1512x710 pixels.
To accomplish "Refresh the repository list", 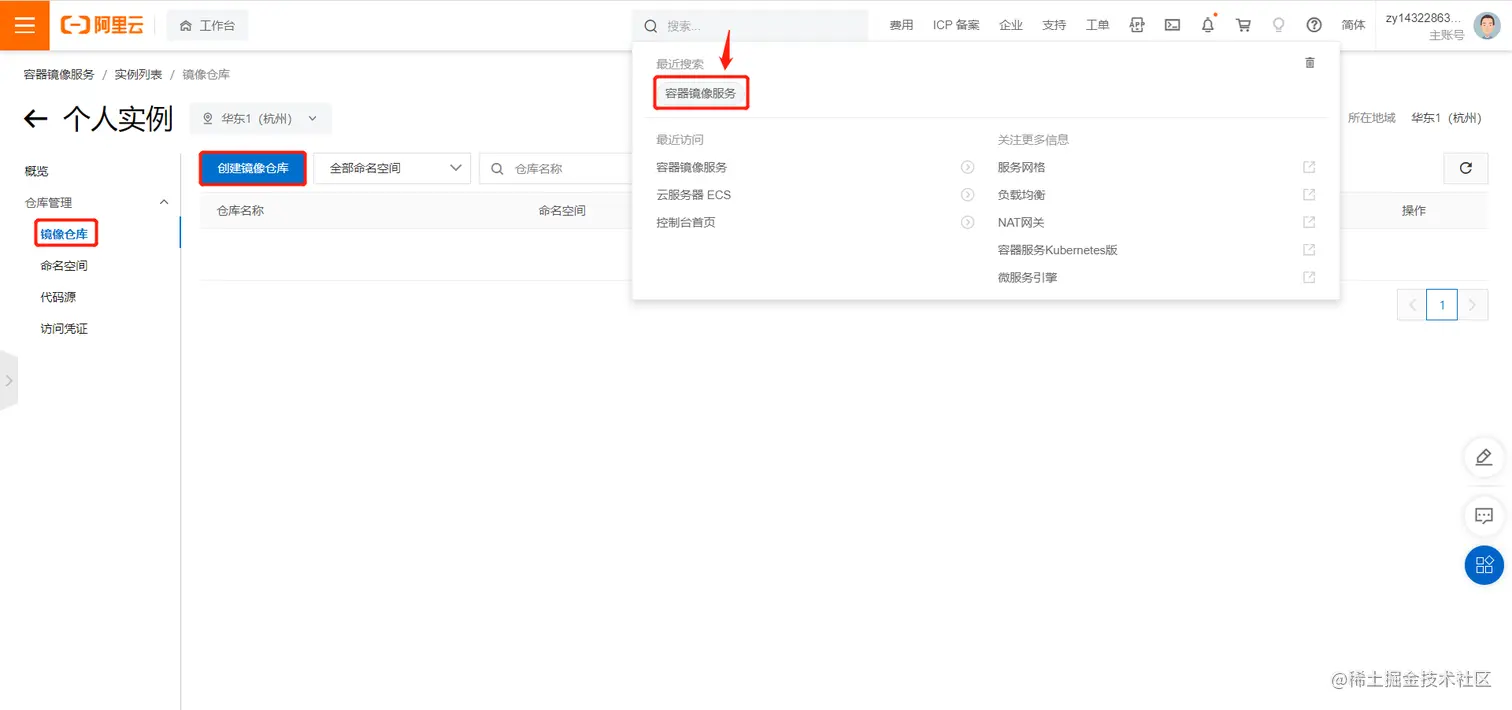I will [x=1466, y=168].
